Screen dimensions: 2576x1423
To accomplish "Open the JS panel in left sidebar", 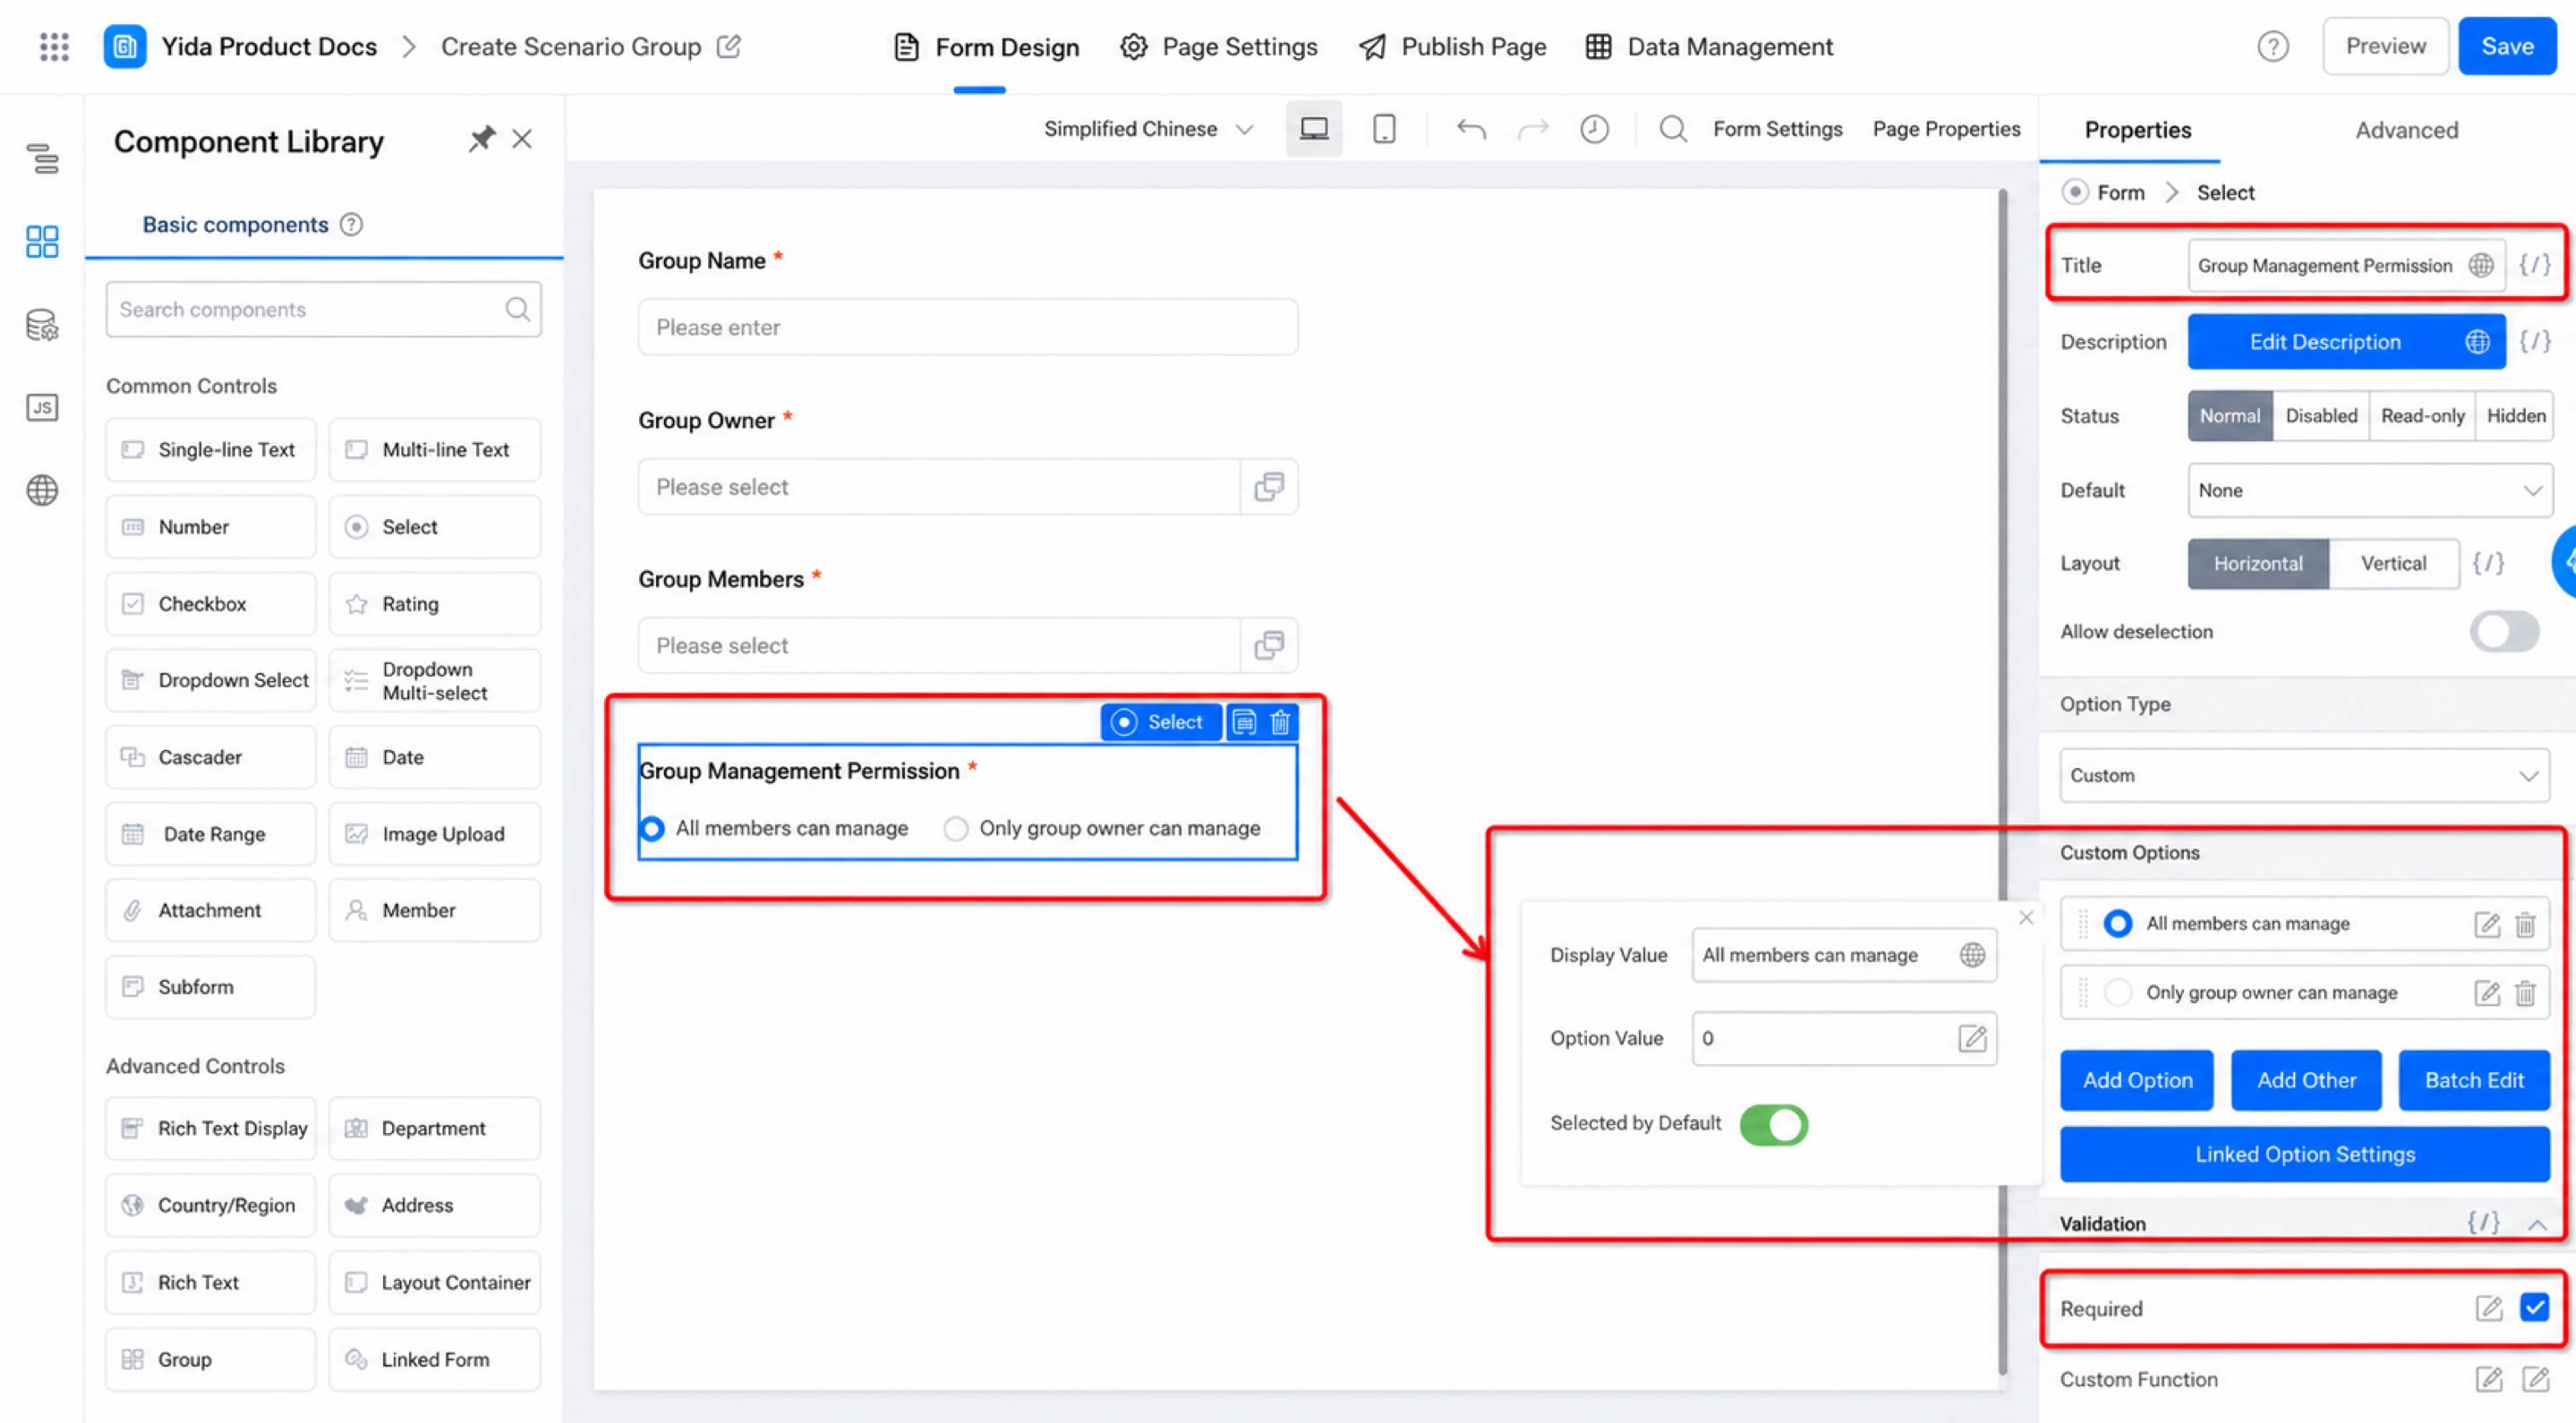I will click(x=42, y=407).
